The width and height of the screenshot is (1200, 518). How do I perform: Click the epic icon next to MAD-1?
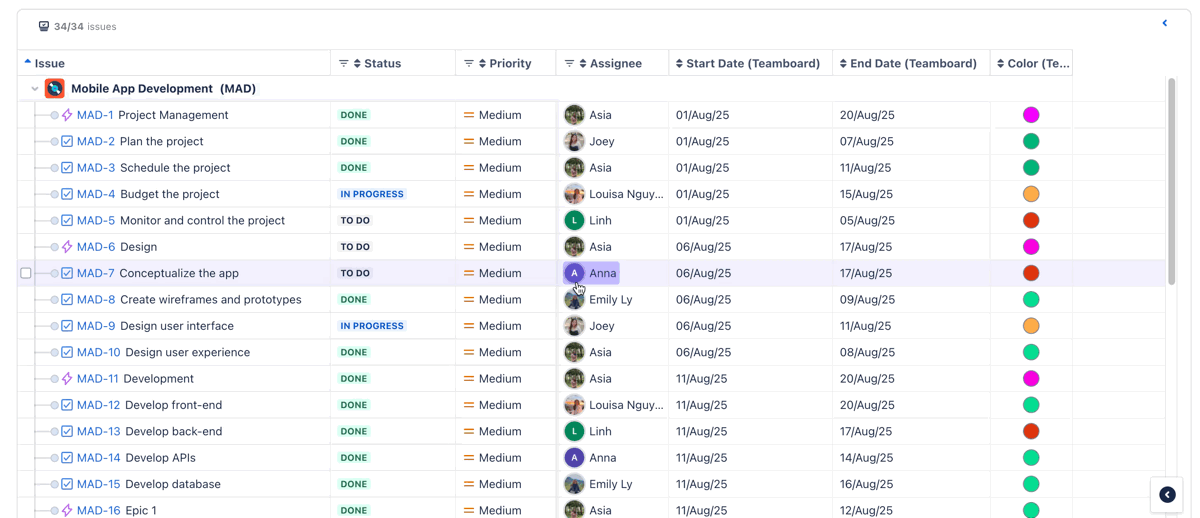point(67,115)
